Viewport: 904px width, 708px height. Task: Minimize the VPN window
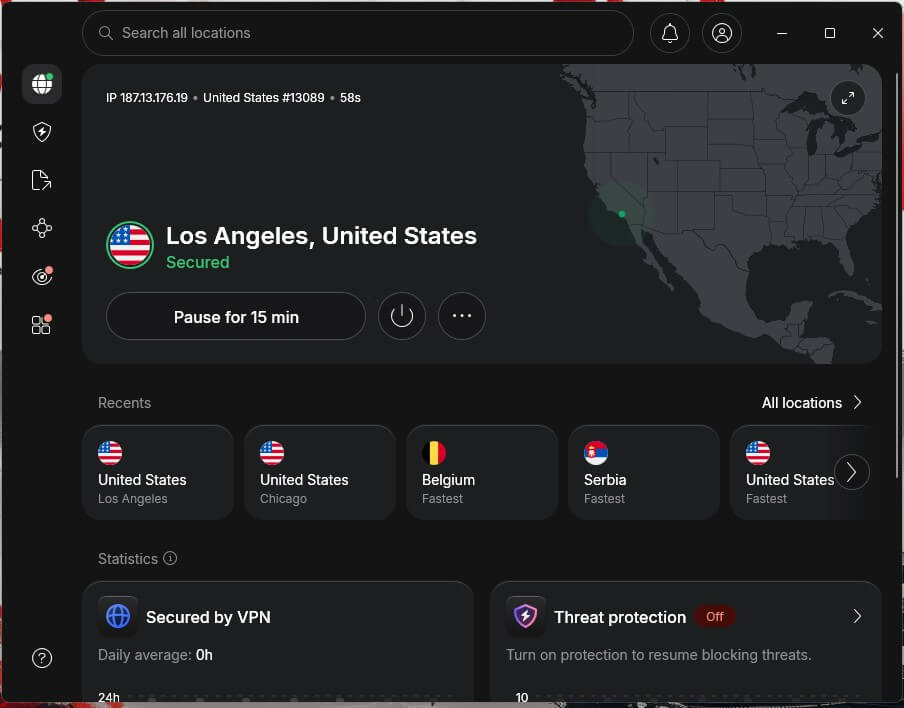pos(782,33)
